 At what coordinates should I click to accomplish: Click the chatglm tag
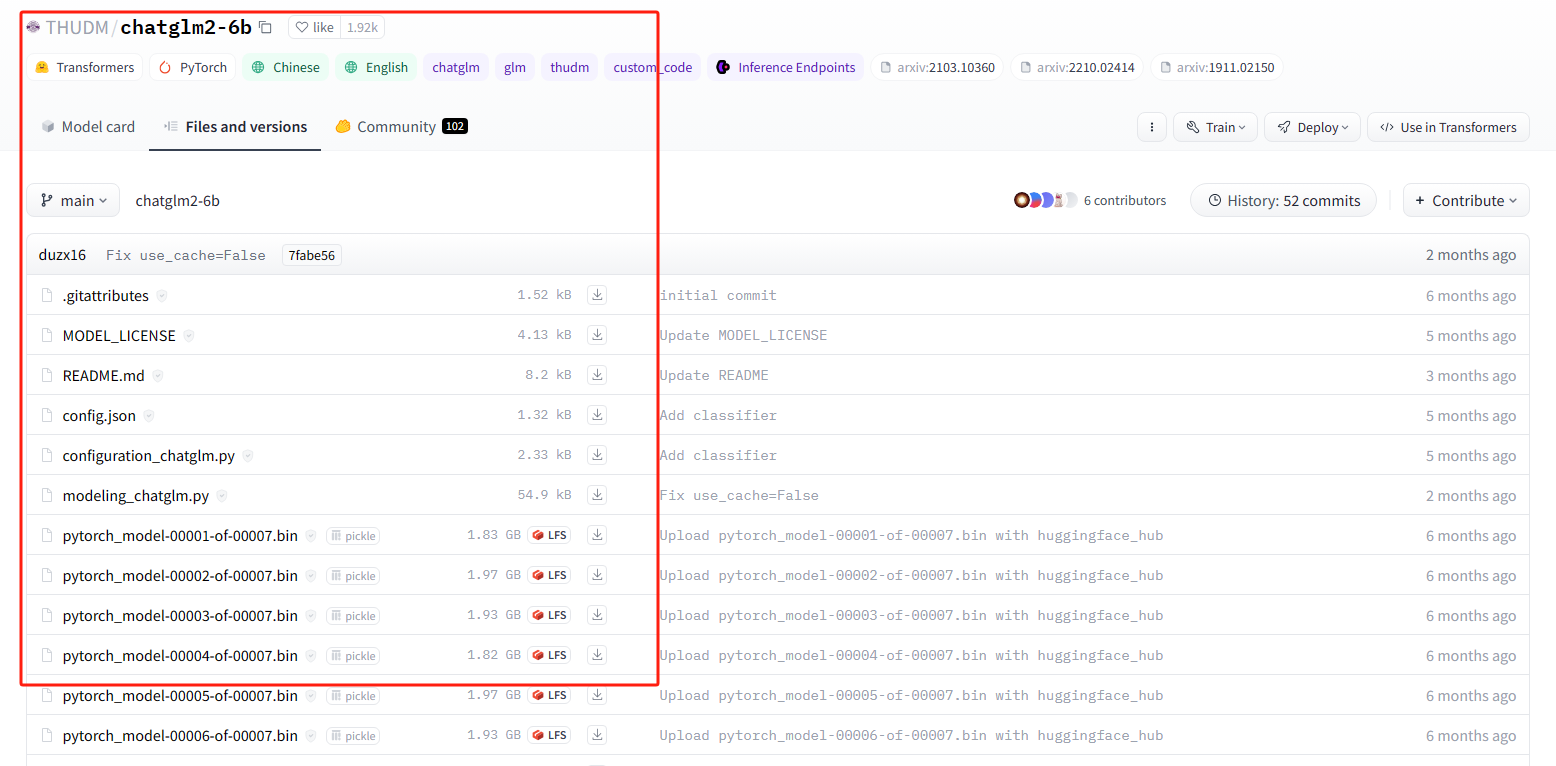coord(456,67)
